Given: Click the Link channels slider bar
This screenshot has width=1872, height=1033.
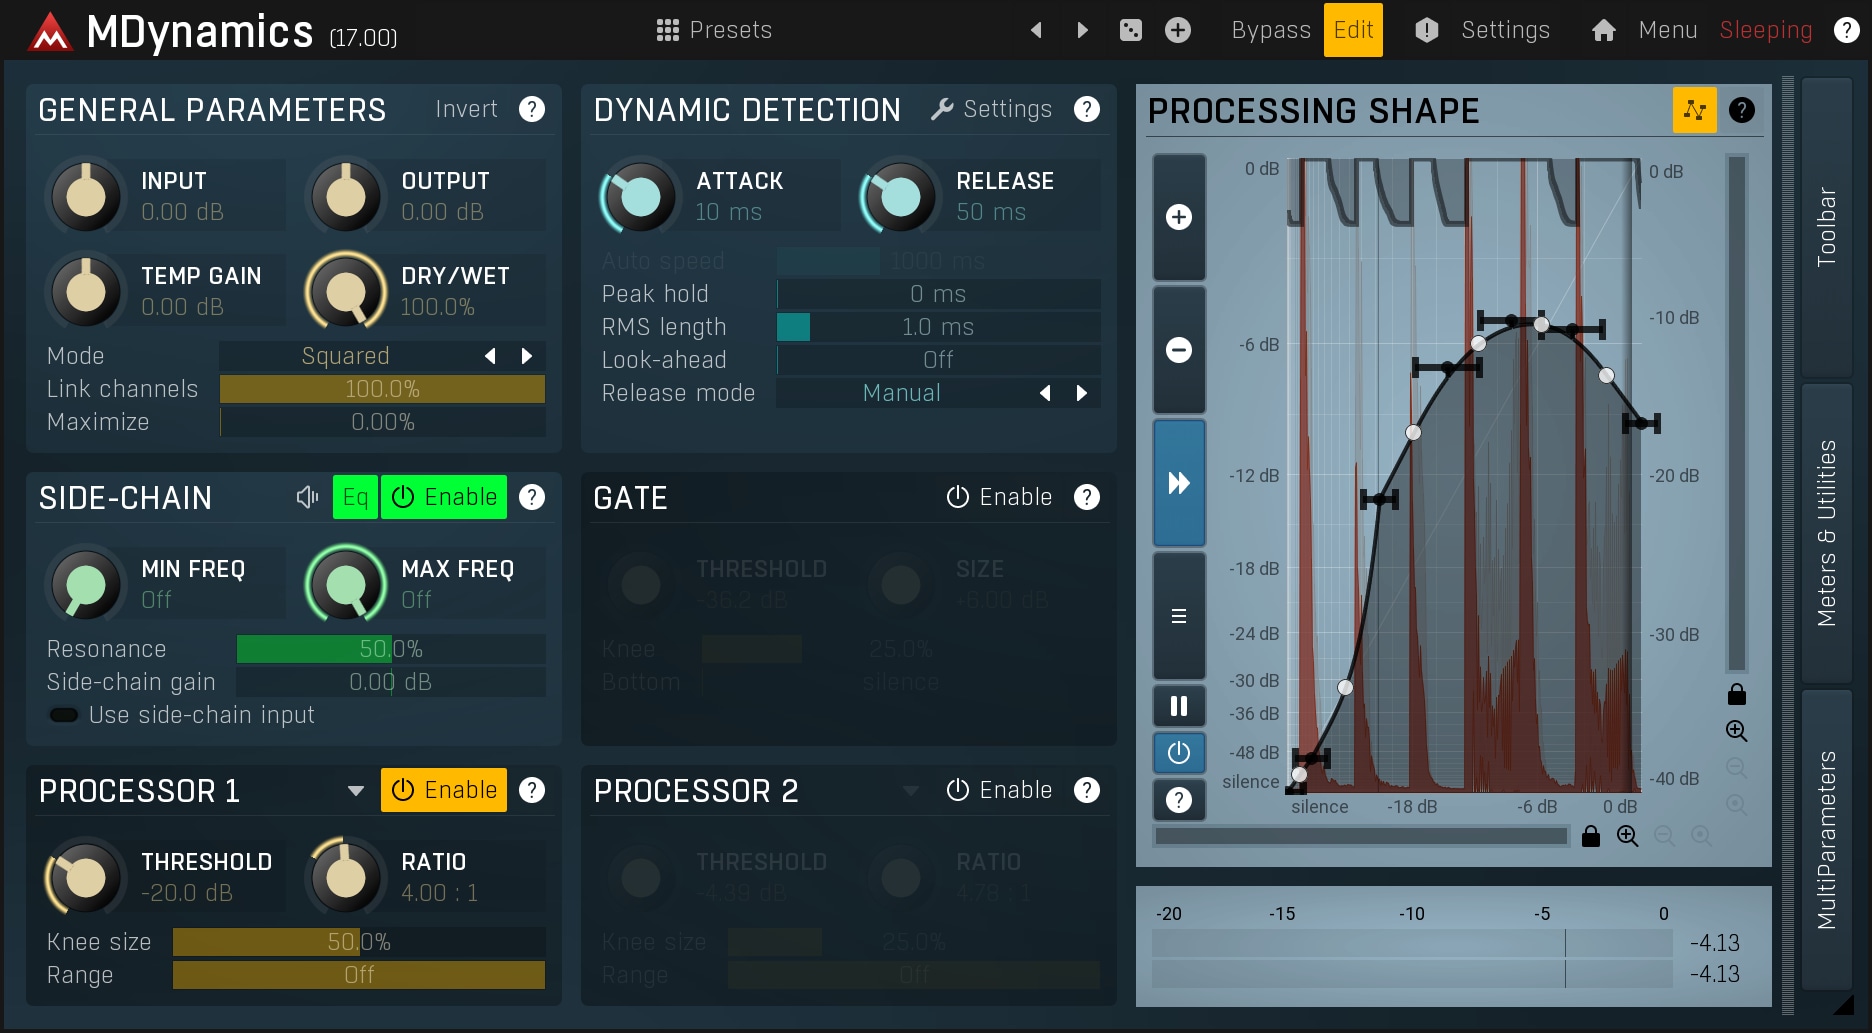Looking at the screenshot, I should (x=382, y=389).
